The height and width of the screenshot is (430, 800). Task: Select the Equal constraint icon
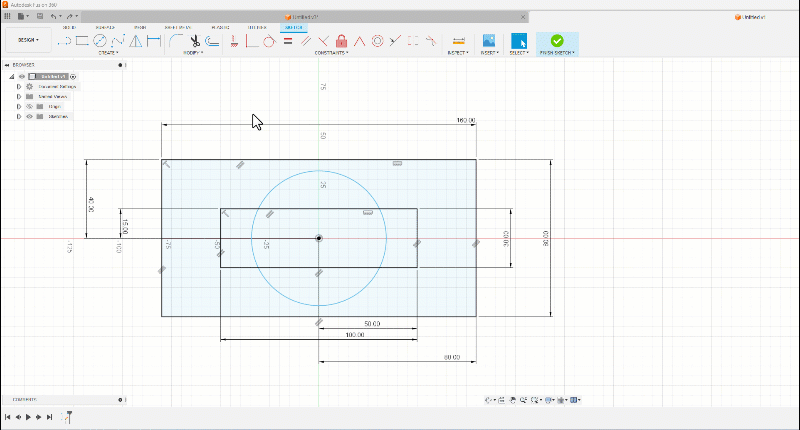point(287,41)
